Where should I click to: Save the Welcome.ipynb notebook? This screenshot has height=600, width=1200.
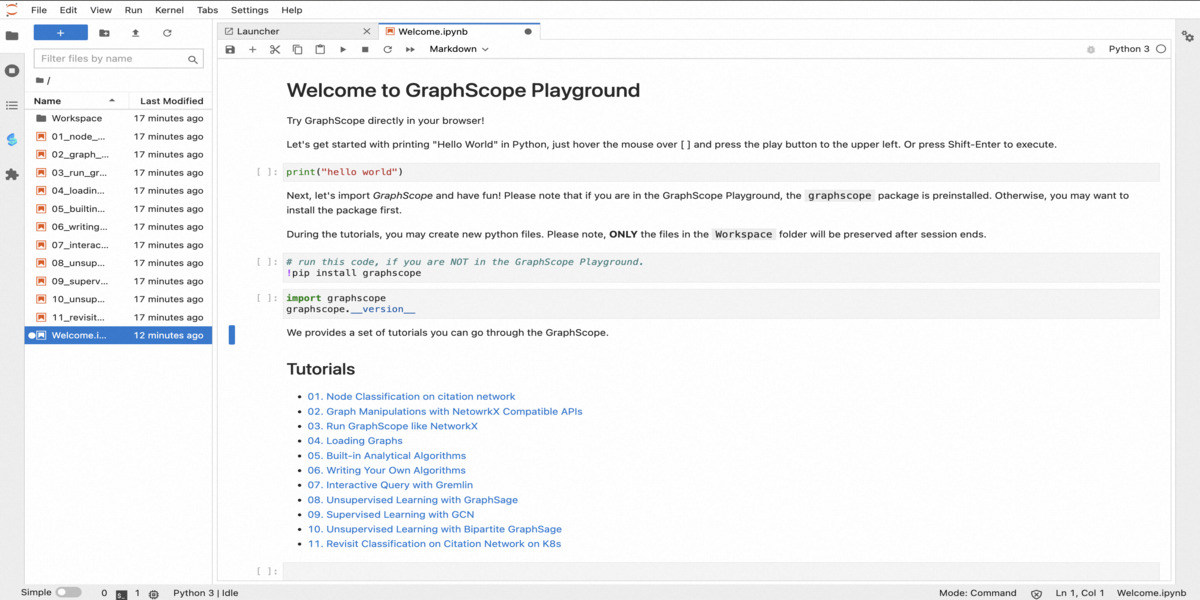coord(231,48)
